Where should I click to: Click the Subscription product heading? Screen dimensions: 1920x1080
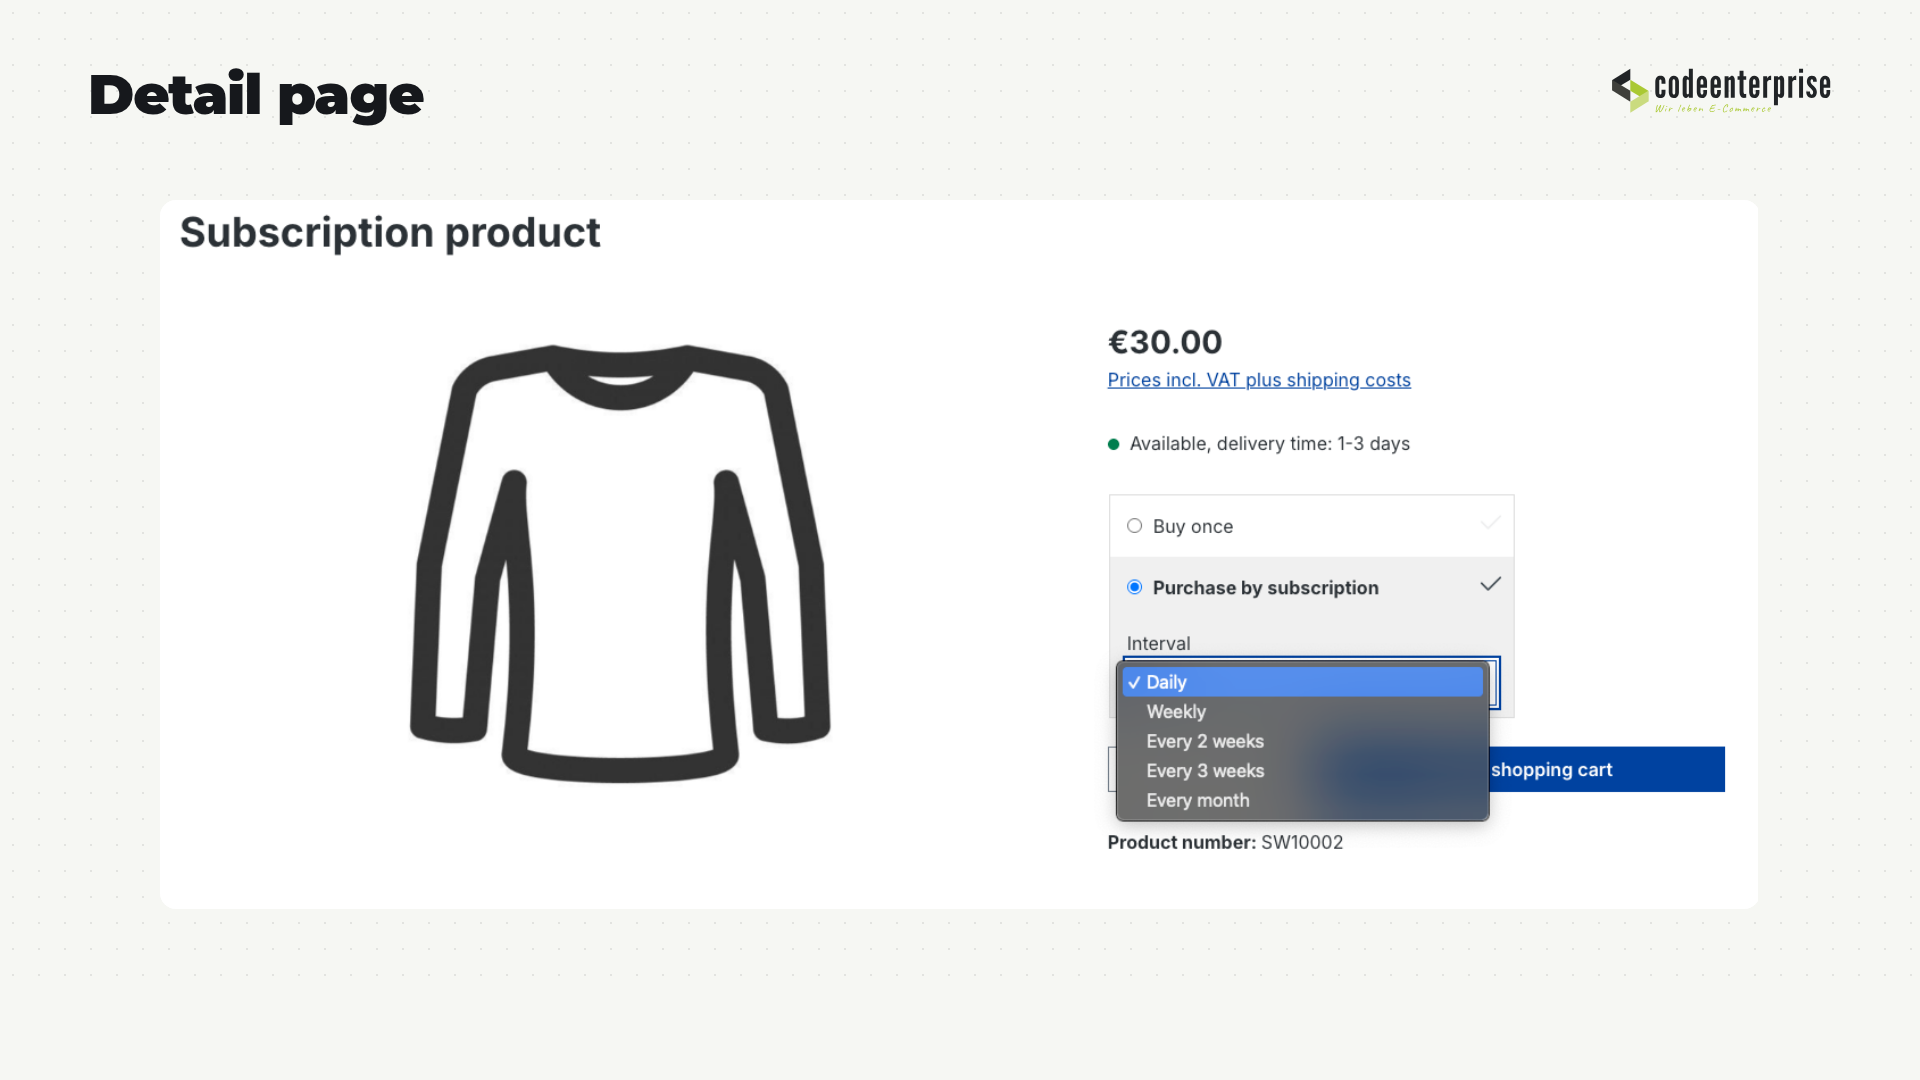tap(390, 233)
